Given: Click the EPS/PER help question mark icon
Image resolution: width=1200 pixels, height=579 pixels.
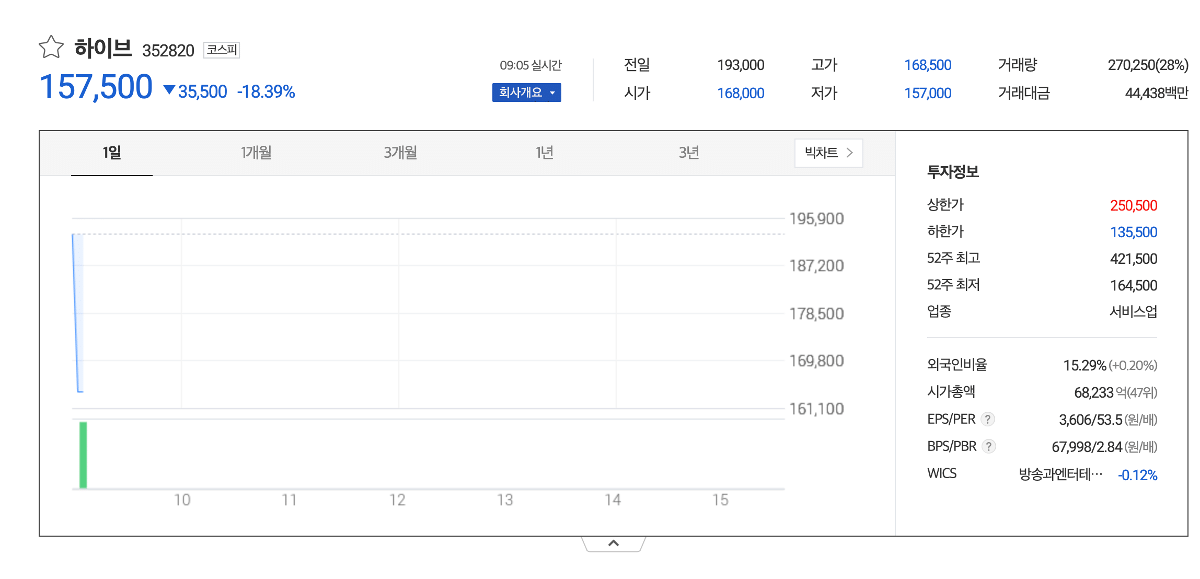Looking at the screenshot, I should pos(988,420).
